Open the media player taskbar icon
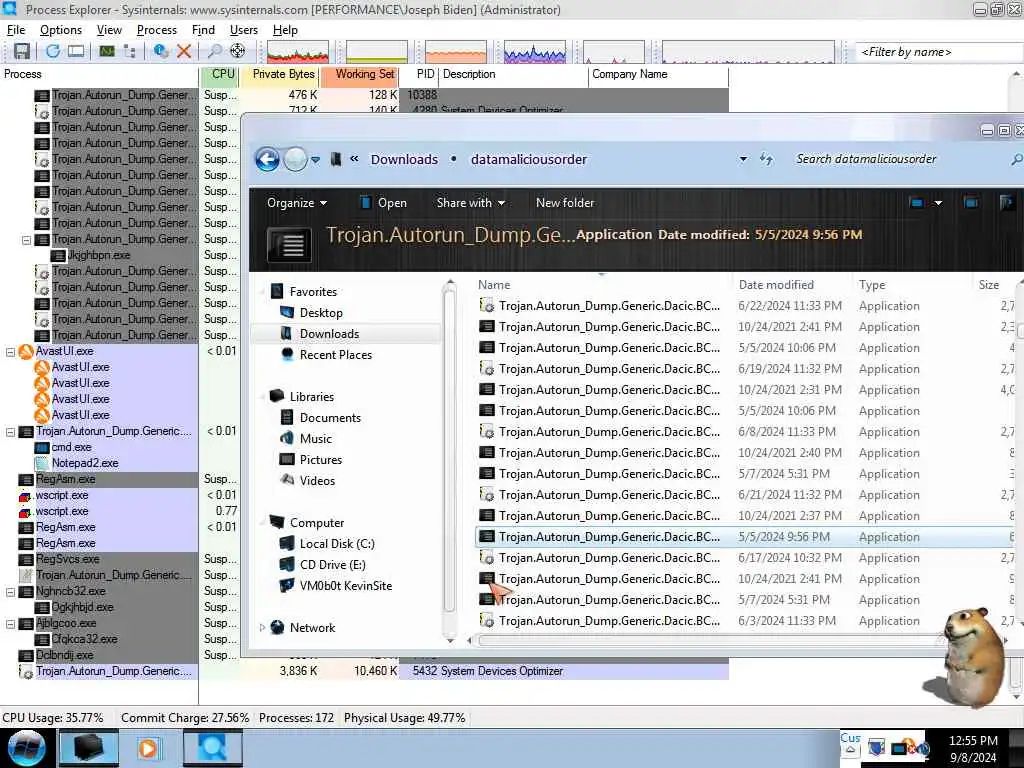 148,748
